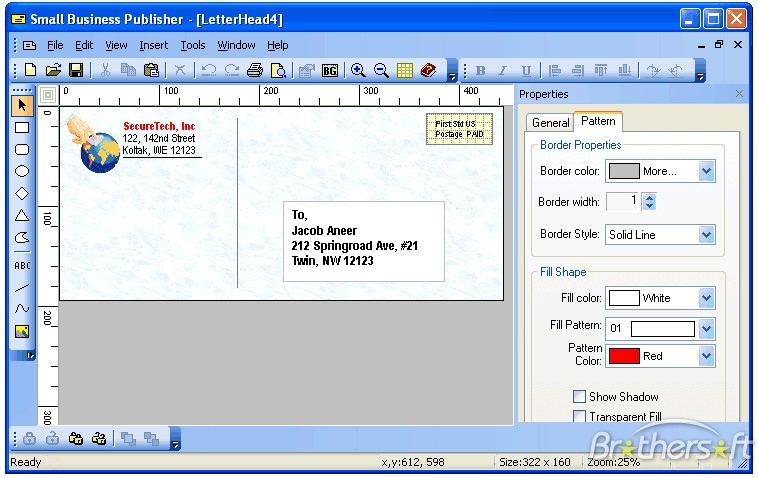Zoom out with the minus magnifier
The image size is (758, 478).
pos(381,70)
